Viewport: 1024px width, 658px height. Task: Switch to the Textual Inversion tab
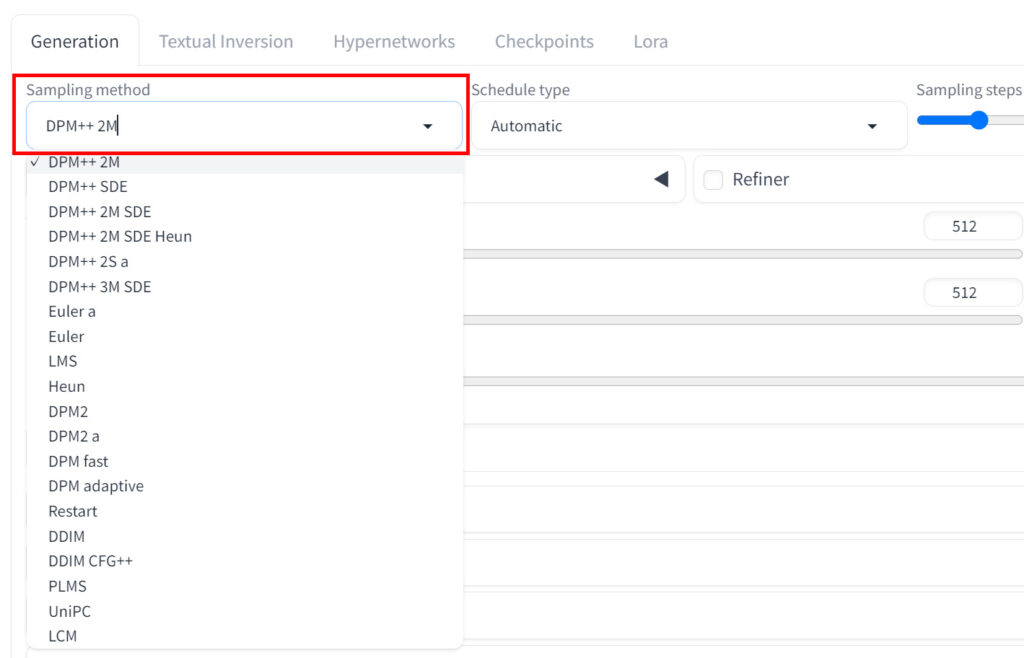pos(226,41)
